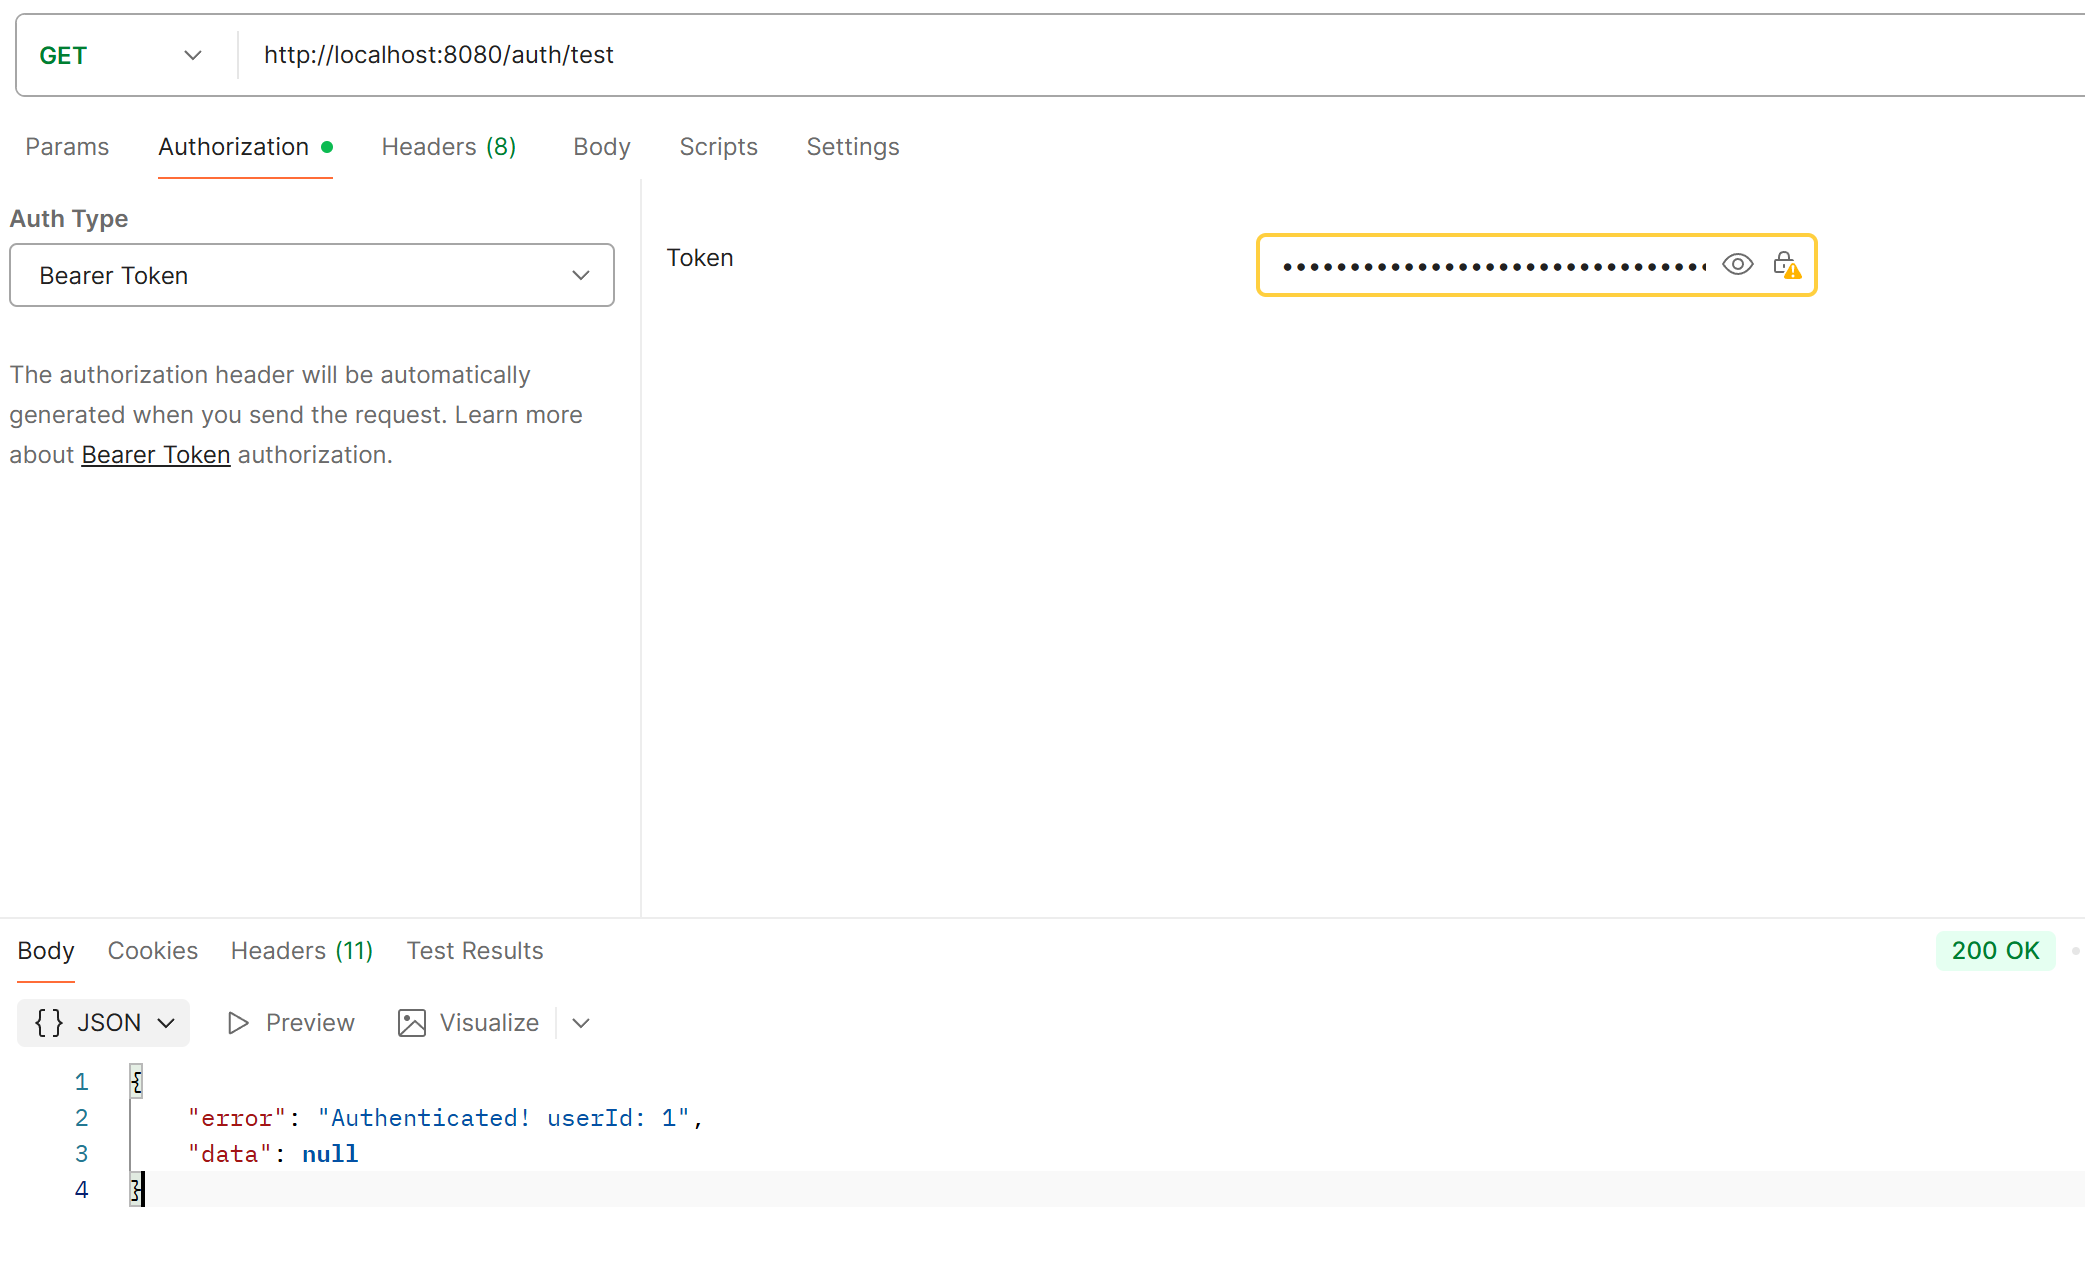Switch to the Scripts tab
This screenshot has height=1265, width=2085.
tap(718, 147)
